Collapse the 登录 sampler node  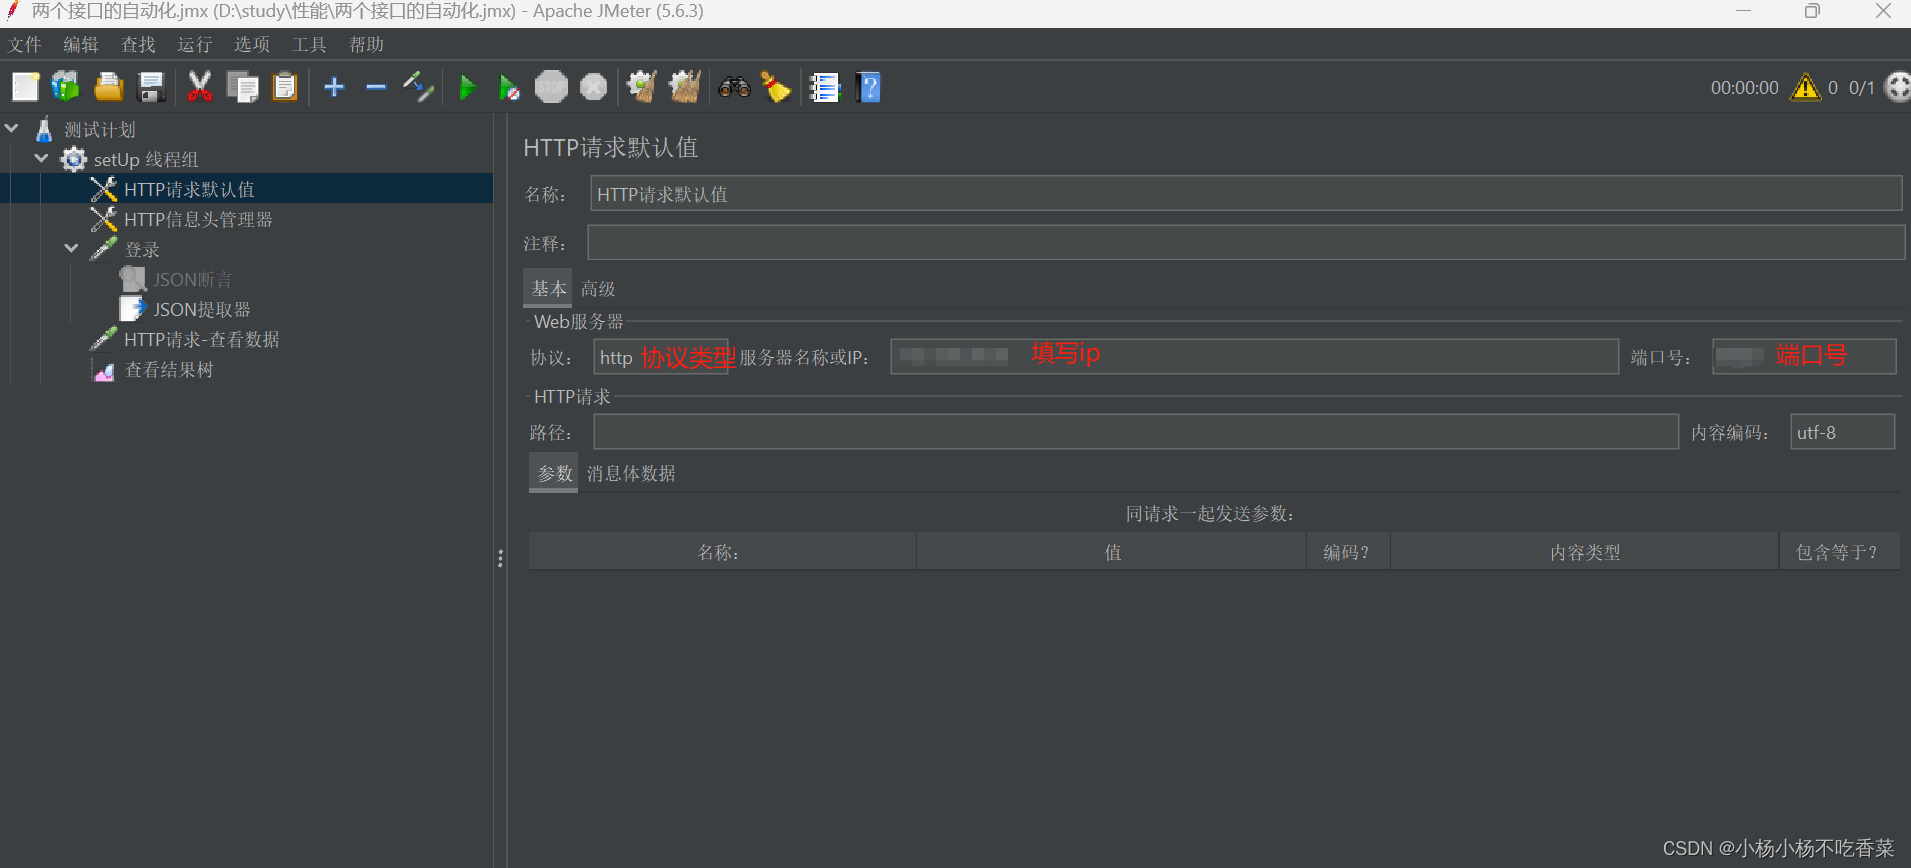pyautogui.click(x=72, y=249)
